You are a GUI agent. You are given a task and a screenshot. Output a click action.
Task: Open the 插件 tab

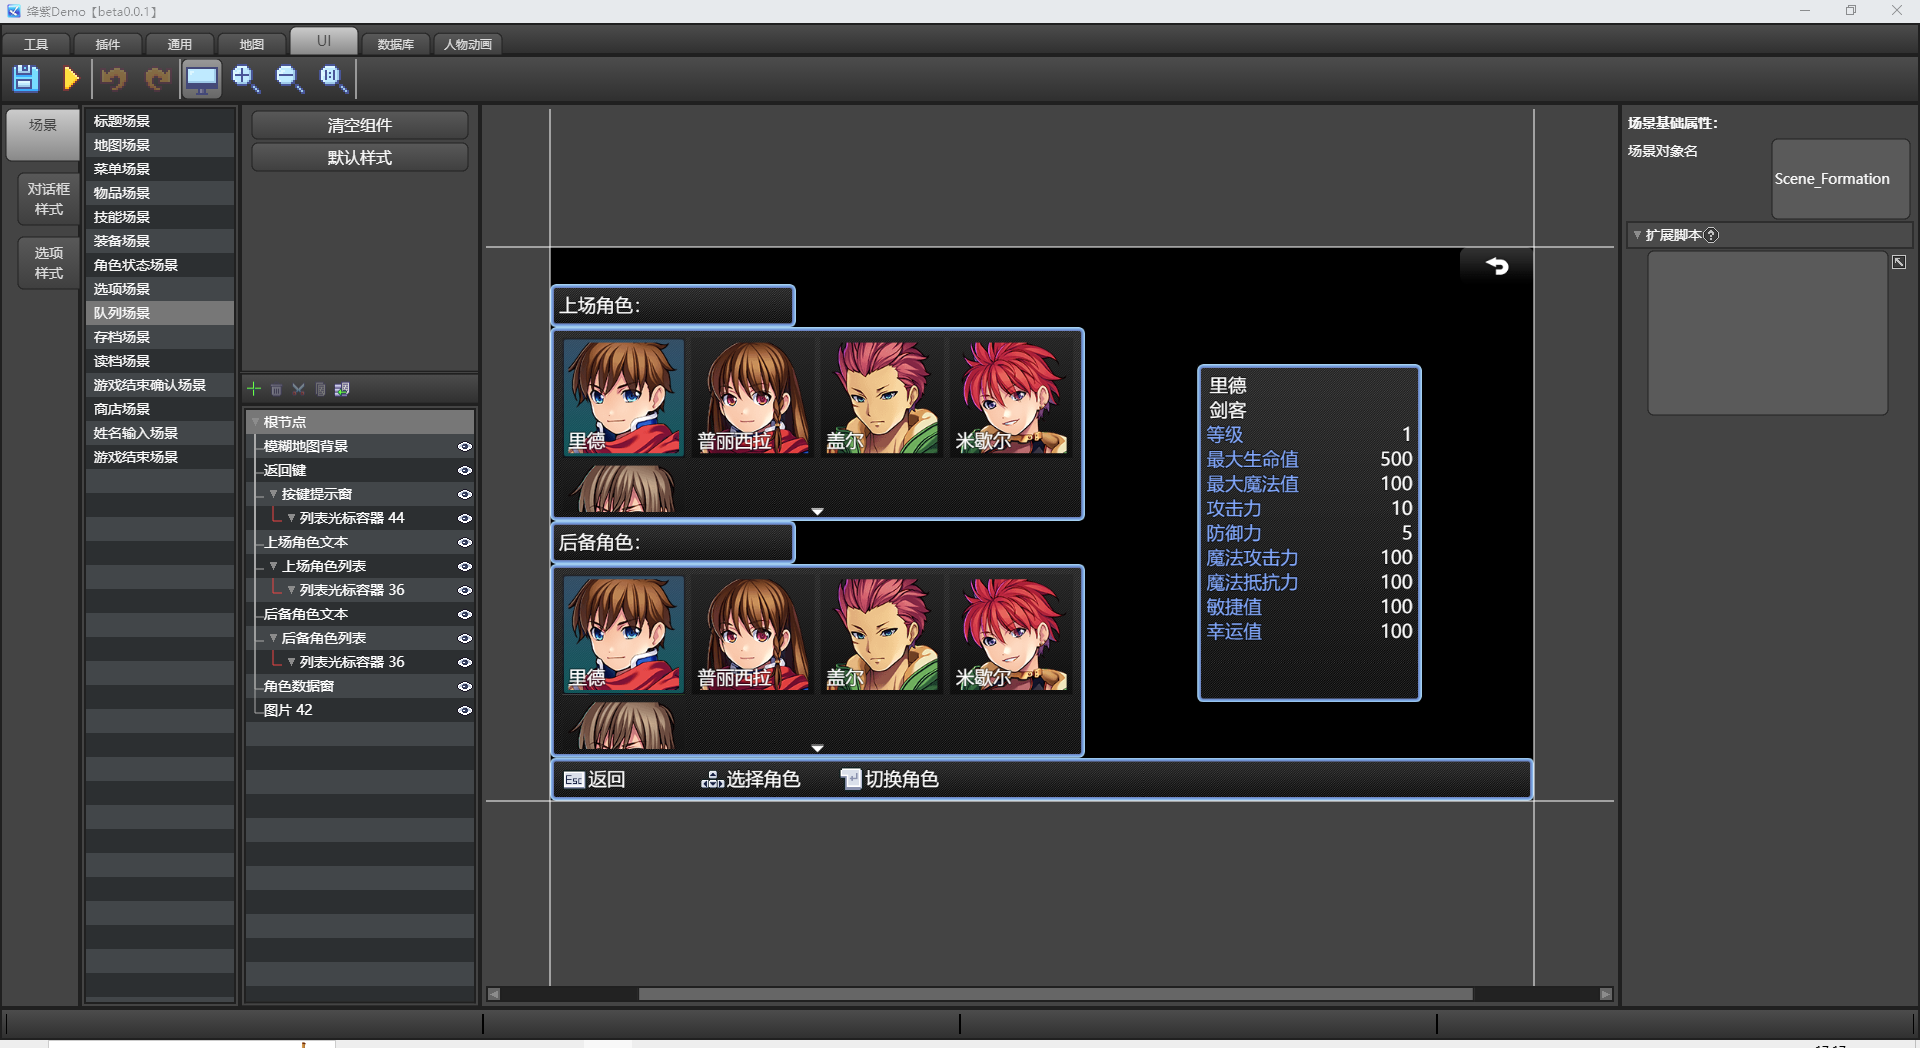(x=108, y=44)
